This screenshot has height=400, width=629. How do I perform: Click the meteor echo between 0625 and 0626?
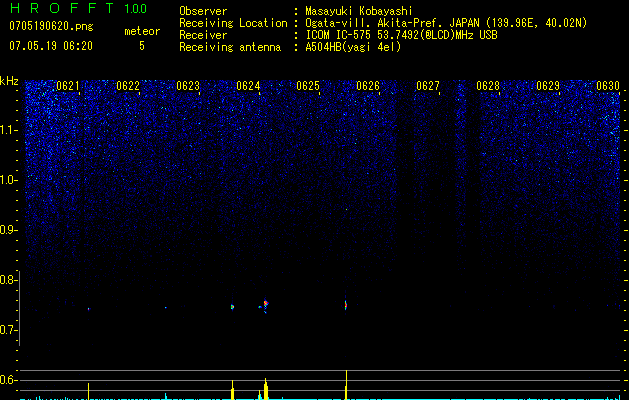(x=345, y=305)
